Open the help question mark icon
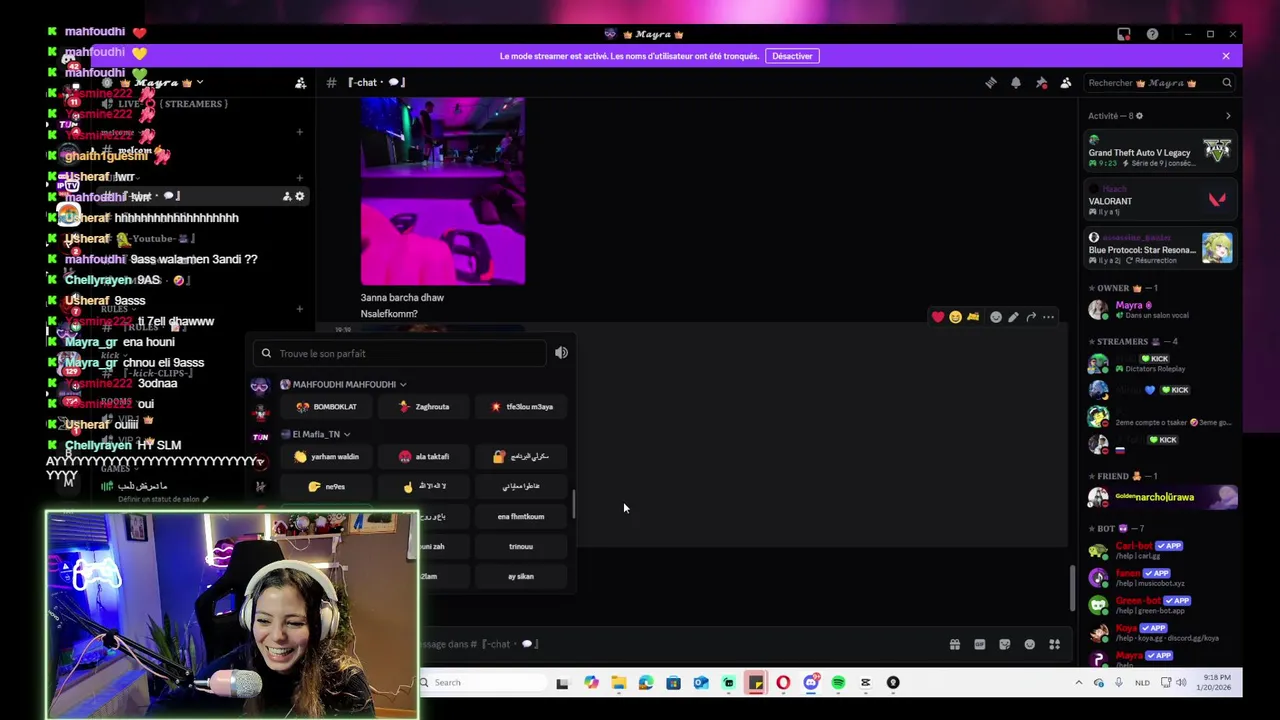 click(x=1152, y=34)
